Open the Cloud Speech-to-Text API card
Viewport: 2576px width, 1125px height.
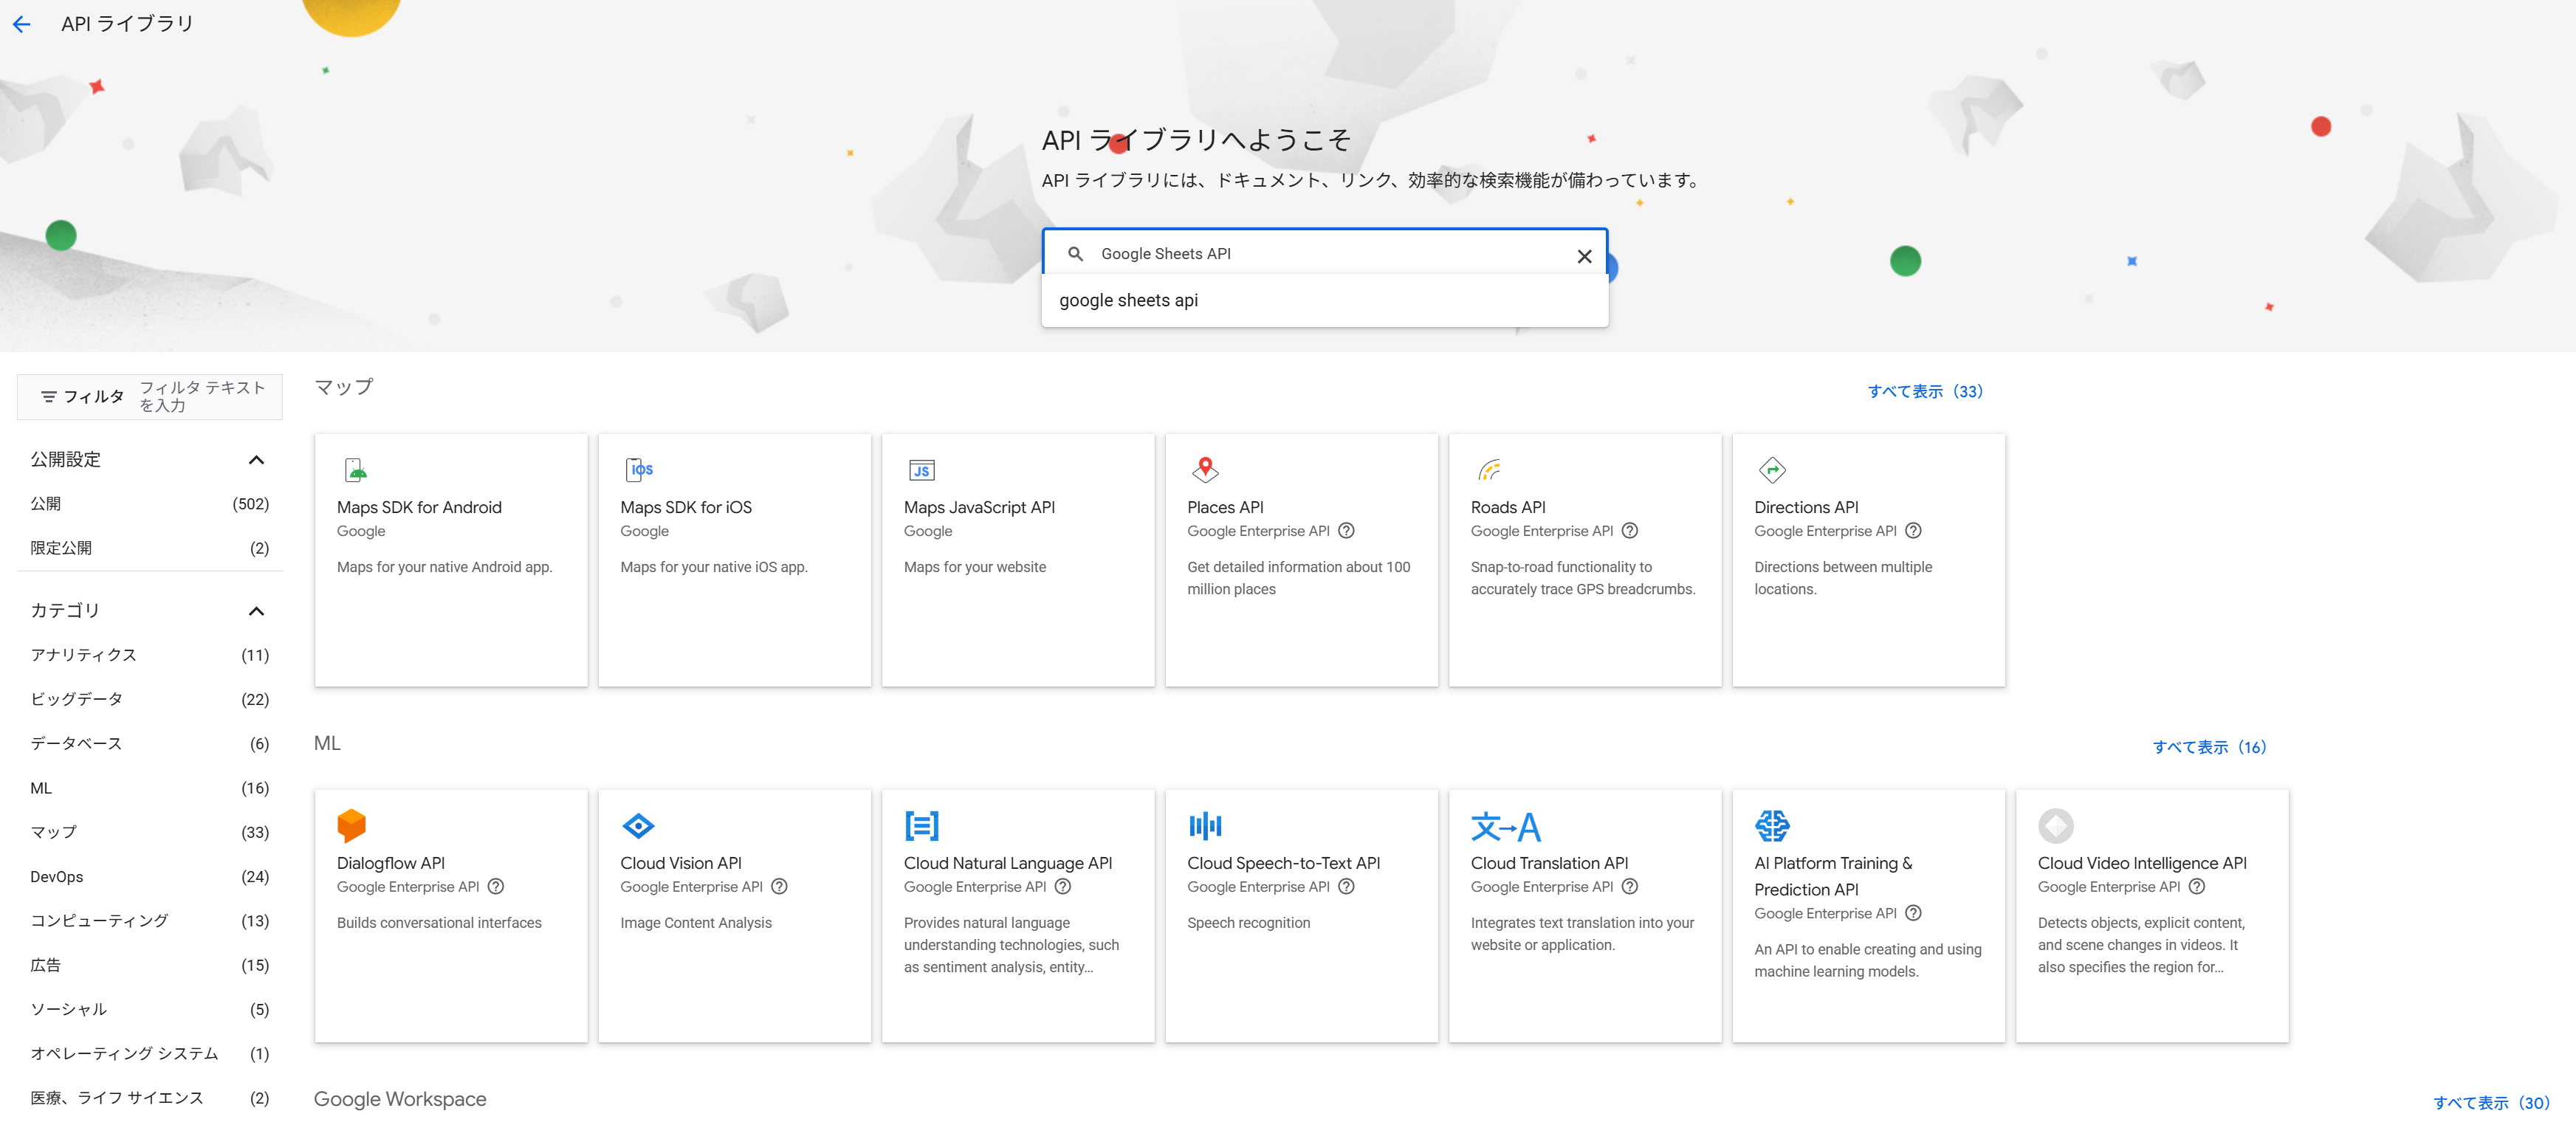click(x=1283, y=863)
